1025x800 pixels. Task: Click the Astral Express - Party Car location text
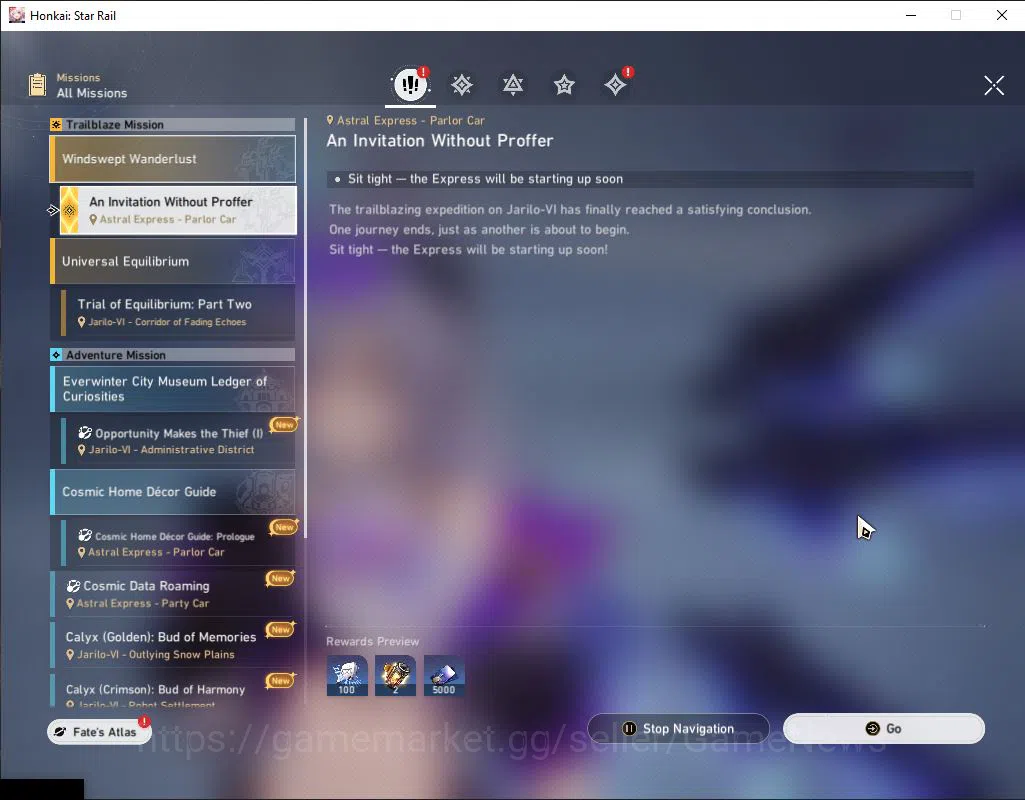point(143,603)
